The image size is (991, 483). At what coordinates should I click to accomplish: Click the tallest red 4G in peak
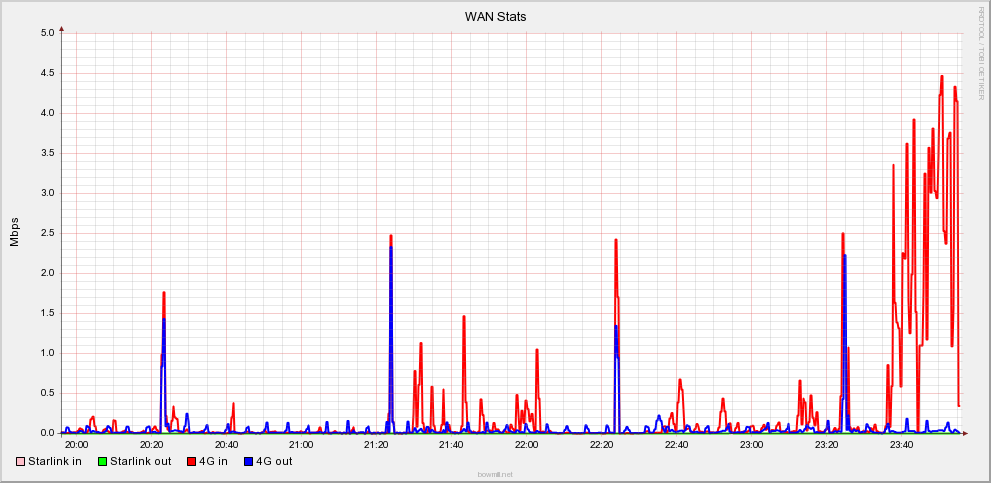(942, 77)
